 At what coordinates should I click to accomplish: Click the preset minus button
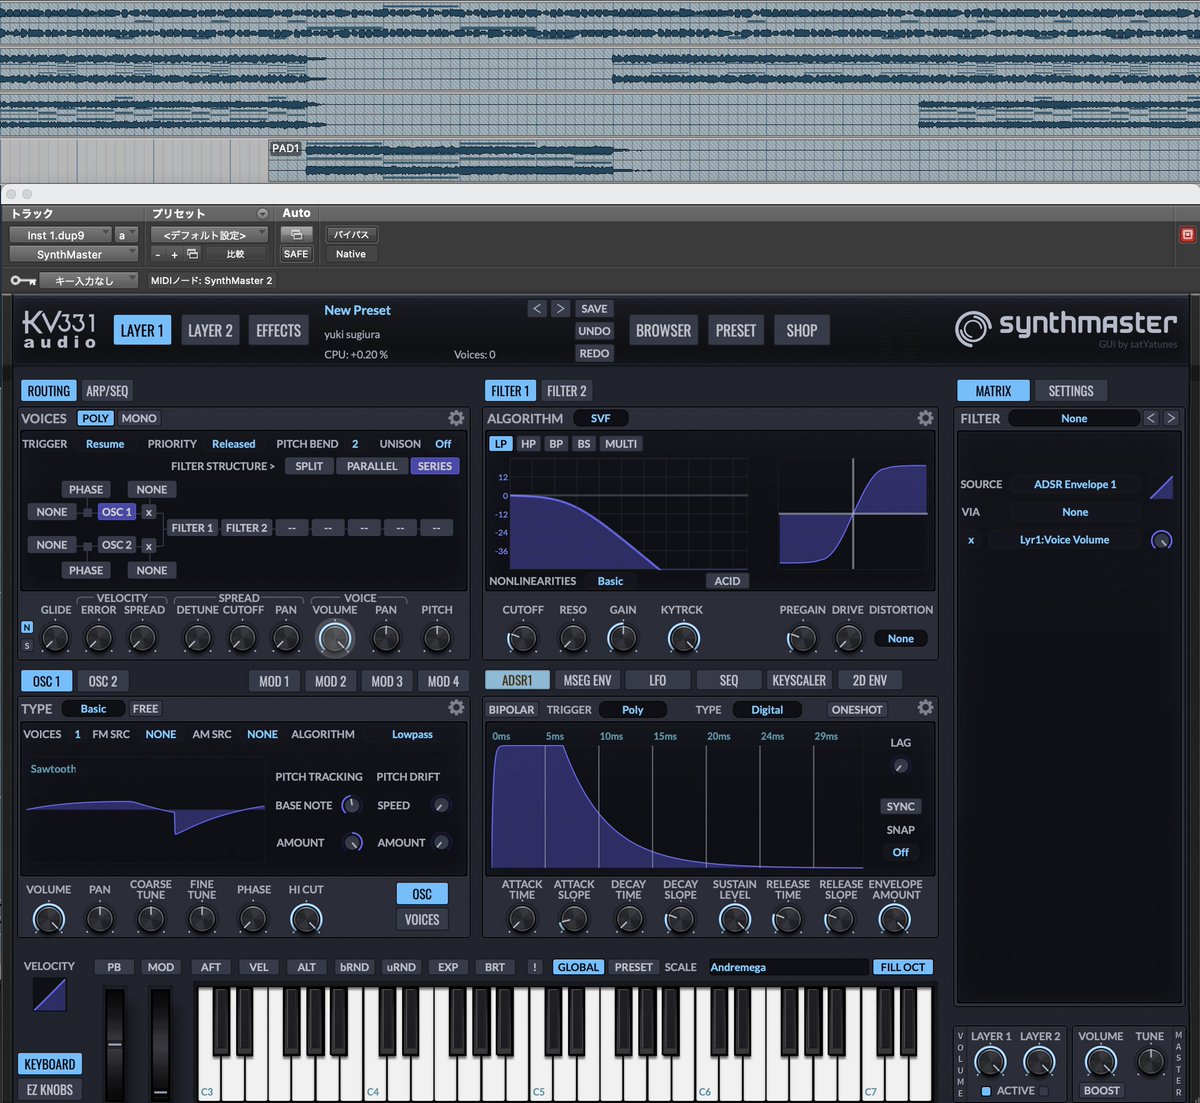click(x=157, y=254)
